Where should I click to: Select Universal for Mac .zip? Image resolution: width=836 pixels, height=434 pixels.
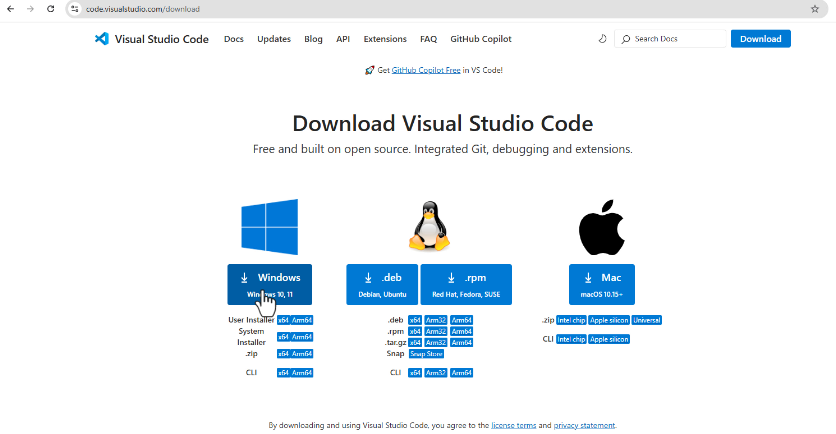tap(647, 320)
